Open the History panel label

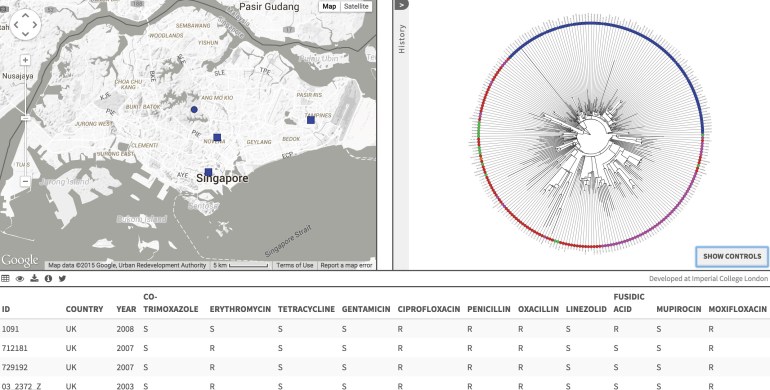[x=402, y=39]
